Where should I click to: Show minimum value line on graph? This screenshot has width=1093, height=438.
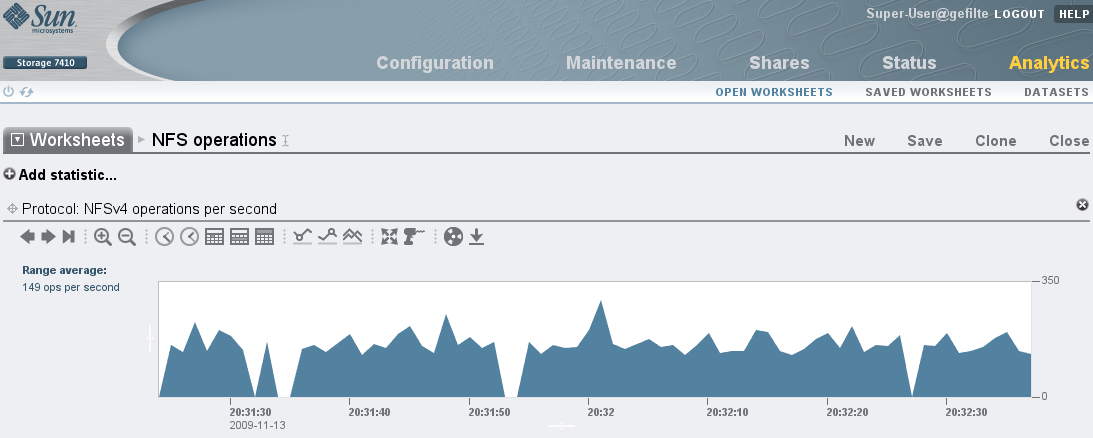301,237
